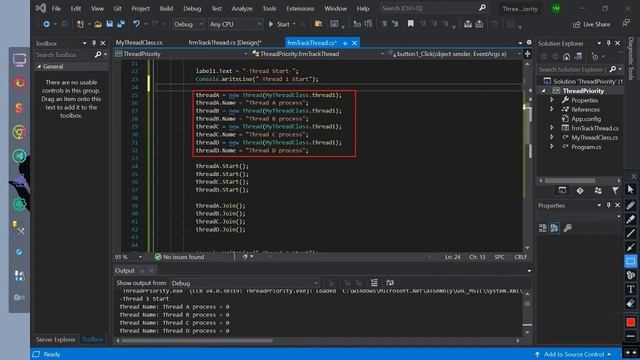Open Chrome from the left dock
This screenshot has height=360, width=640.
pos(19,132)
